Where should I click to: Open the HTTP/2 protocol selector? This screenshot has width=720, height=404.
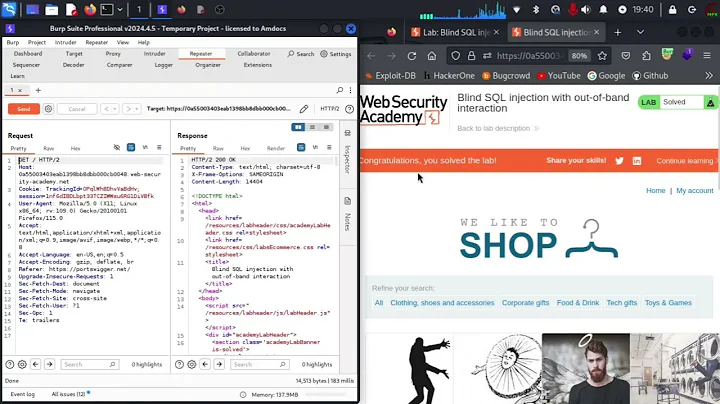tap(329, 109)
